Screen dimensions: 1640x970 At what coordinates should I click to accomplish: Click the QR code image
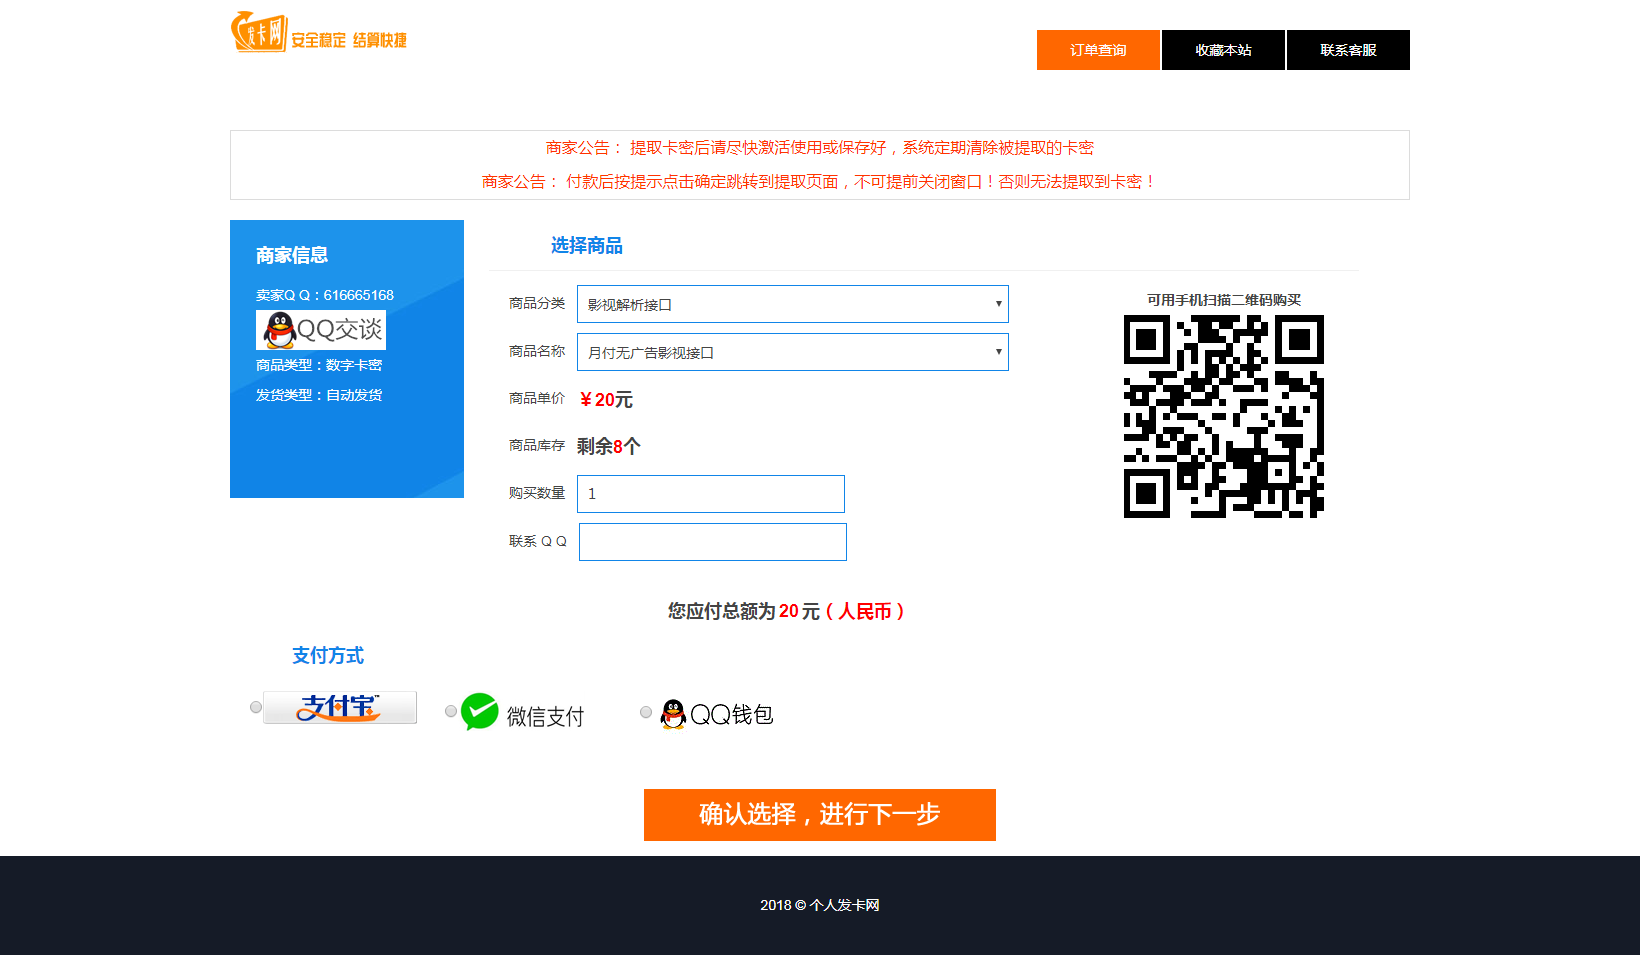point(1223,416)
